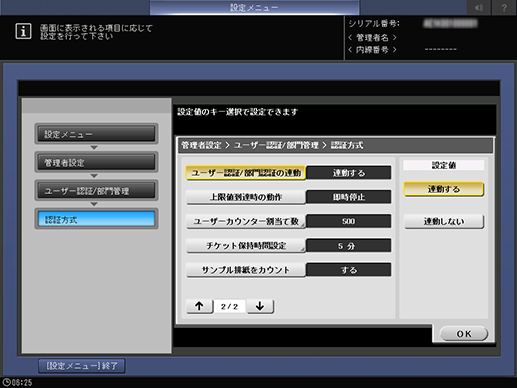Open チケット保持時間設定 setting

tap(246, 246)
